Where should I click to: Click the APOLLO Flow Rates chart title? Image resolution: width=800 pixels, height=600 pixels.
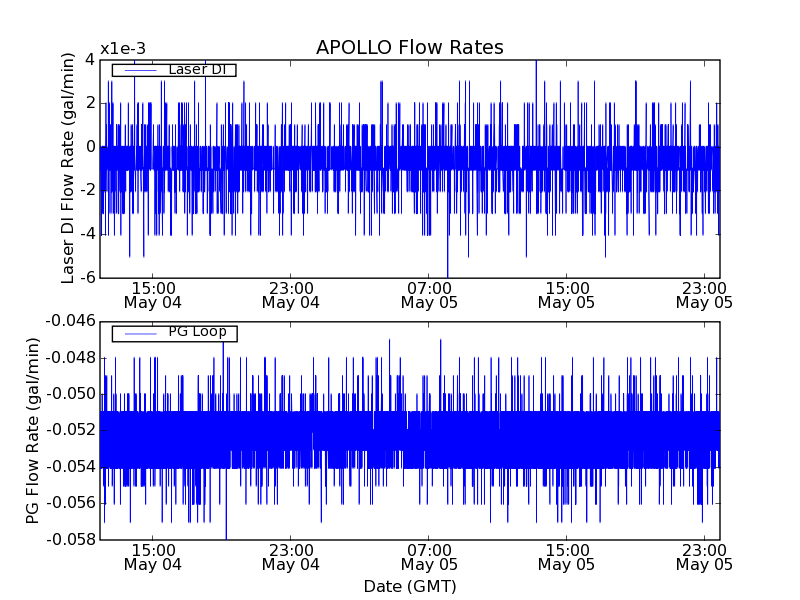409,48
